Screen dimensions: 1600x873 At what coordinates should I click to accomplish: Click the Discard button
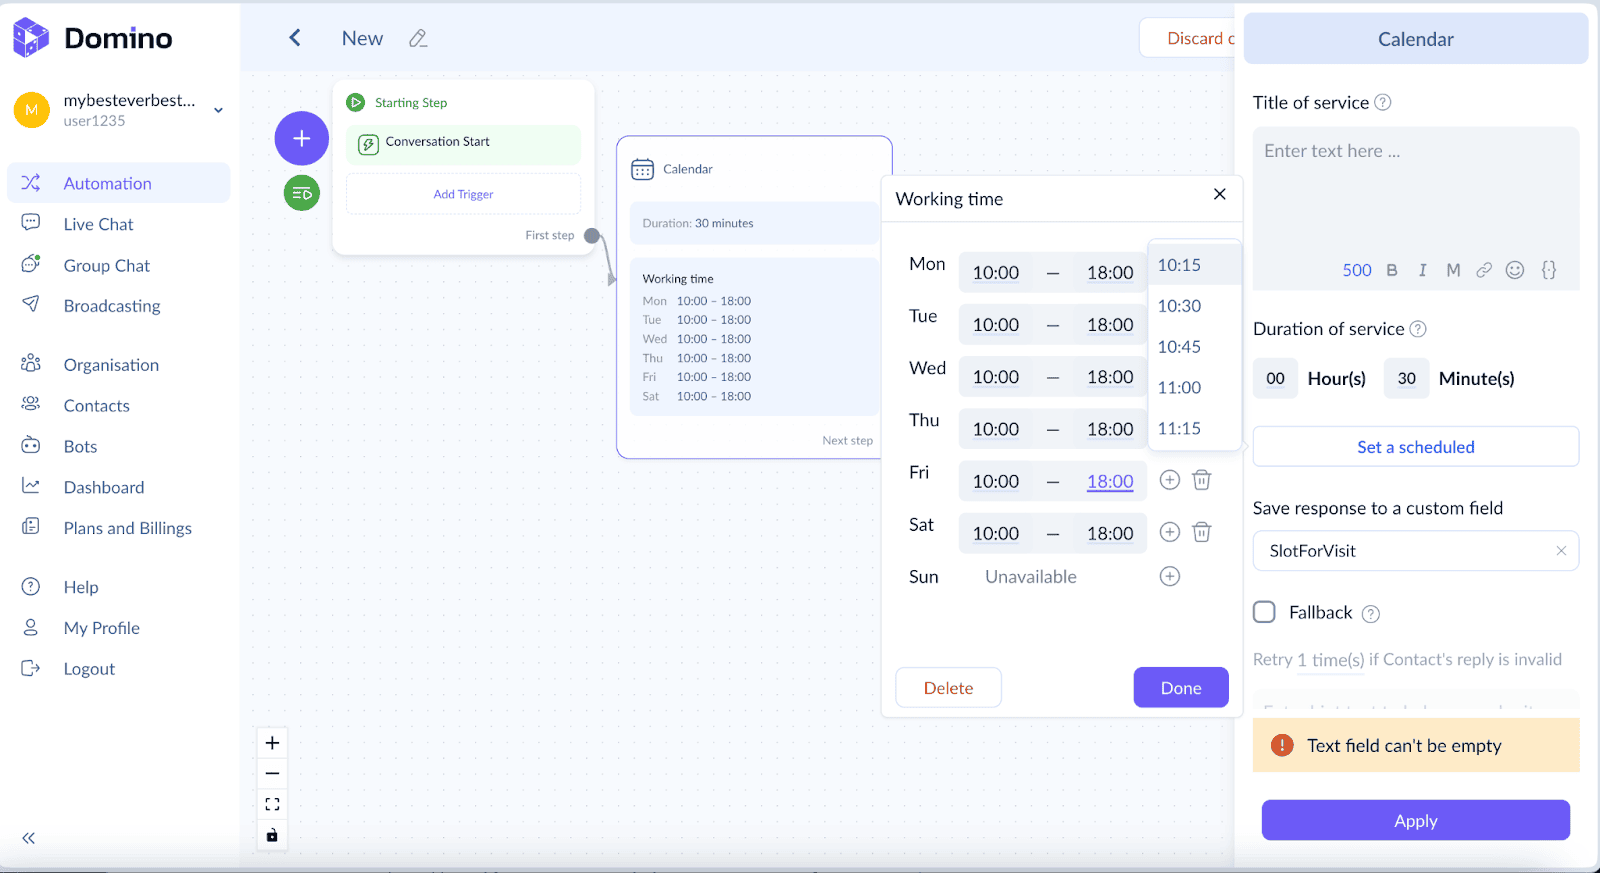click(x=1190, y=38)
